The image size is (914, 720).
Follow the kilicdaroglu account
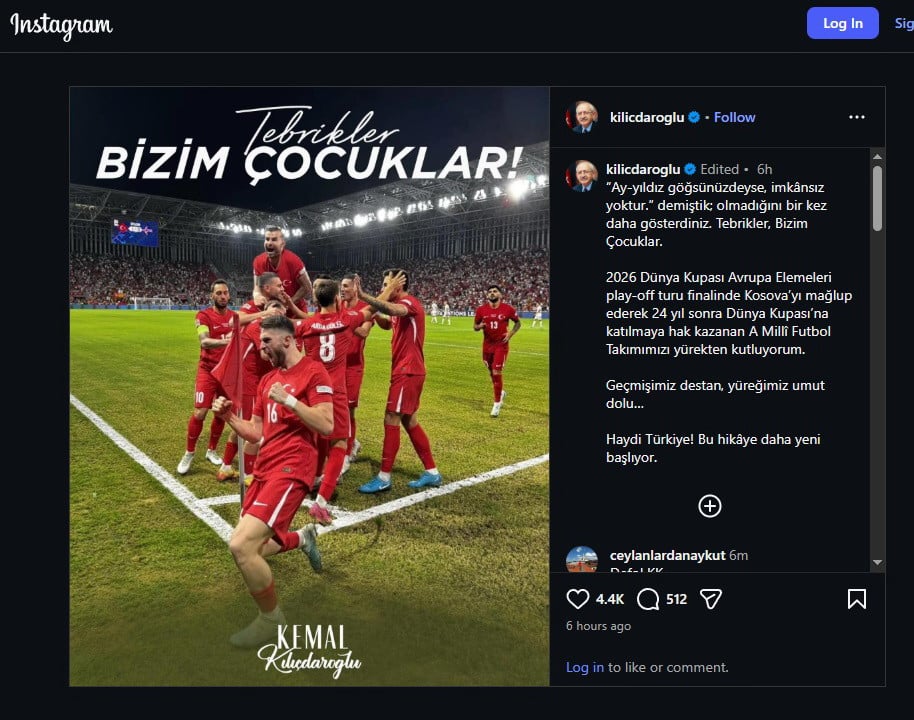pyautogui.click(x=734, y=117)
